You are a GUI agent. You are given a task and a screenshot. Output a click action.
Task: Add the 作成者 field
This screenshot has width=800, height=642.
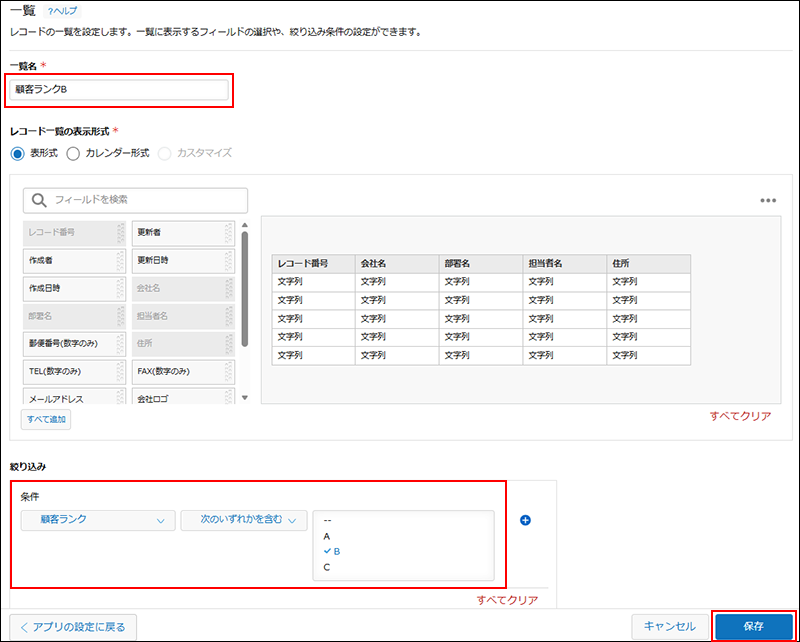74,261
